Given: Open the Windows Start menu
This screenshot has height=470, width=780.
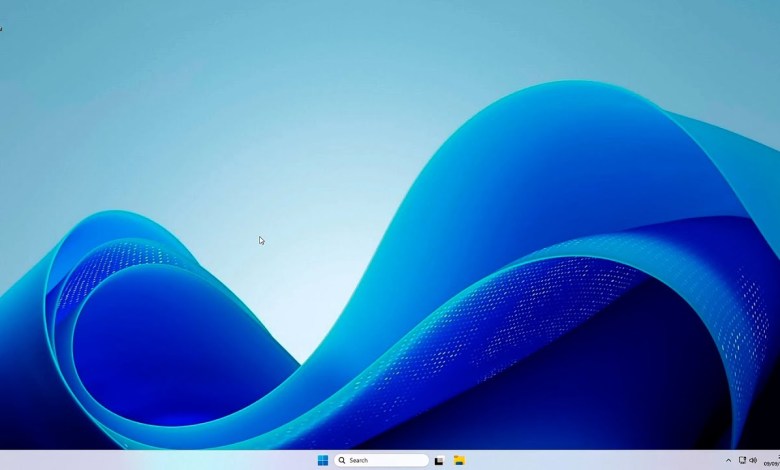Looking at the screenshot, I should 323,461.
